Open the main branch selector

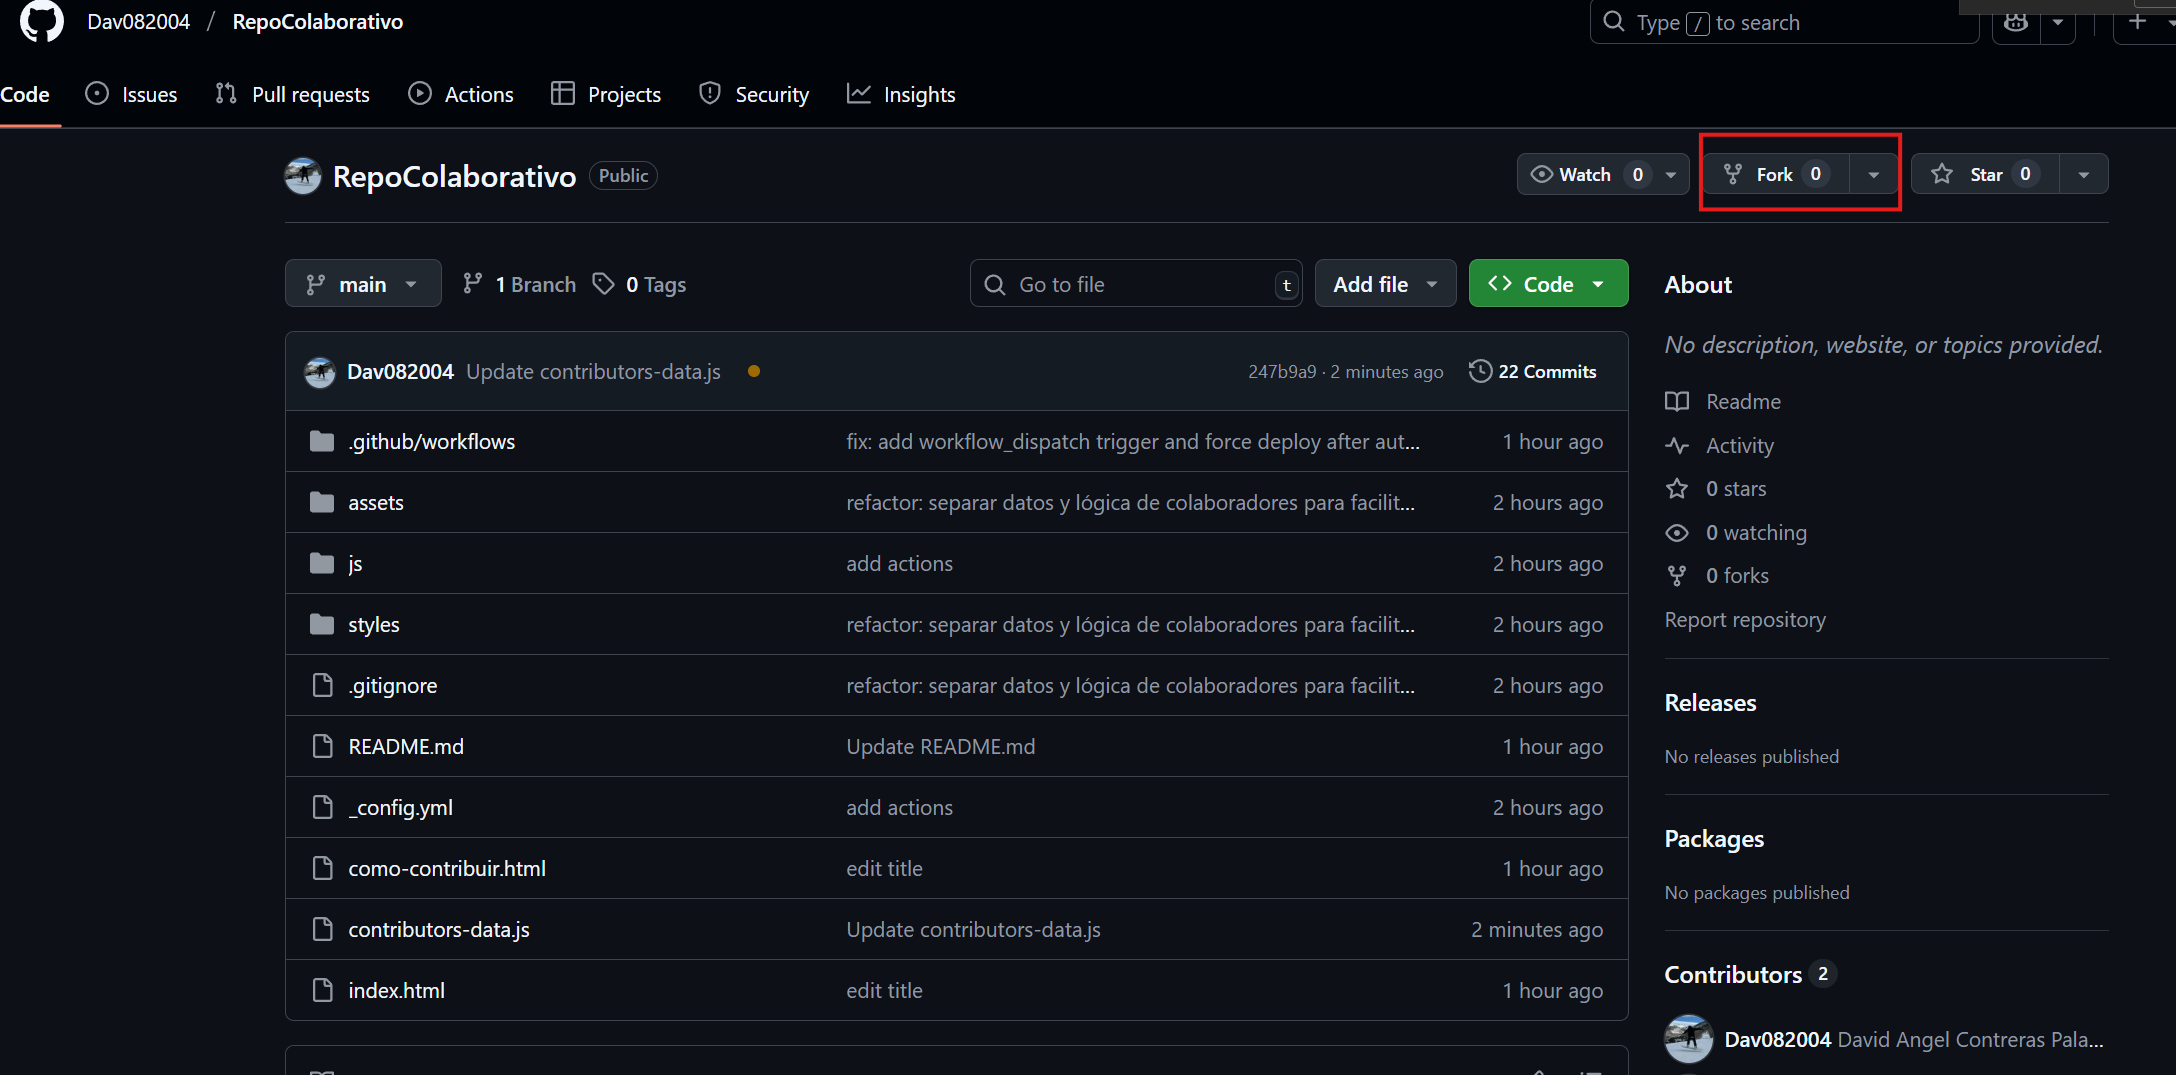tap(363, 284)
